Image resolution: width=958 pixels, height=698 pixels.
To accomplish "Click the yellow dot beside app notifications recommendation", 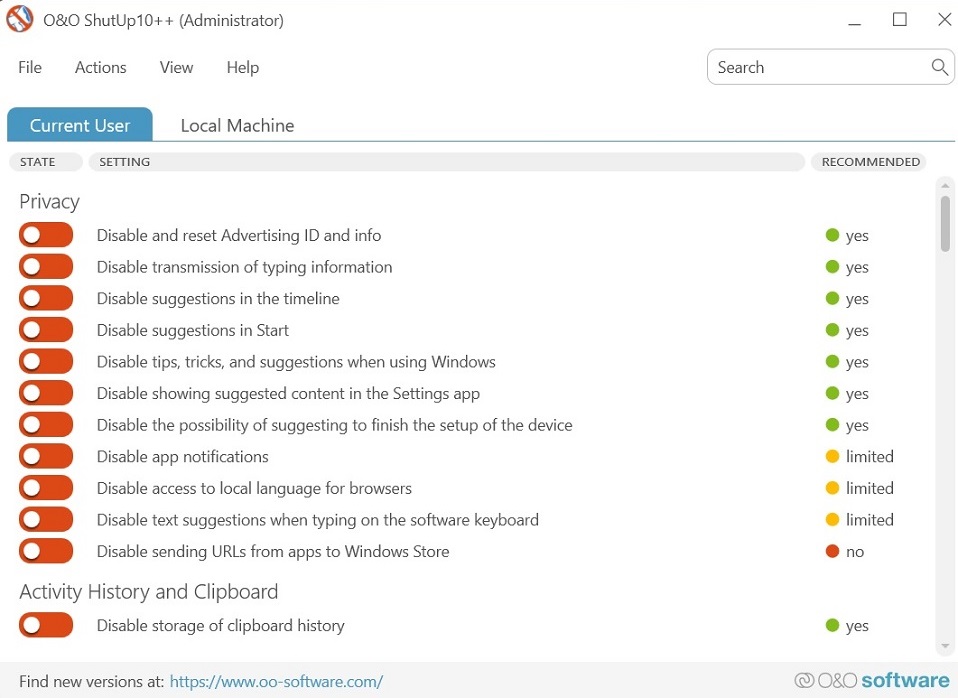I will pos(831,456).
